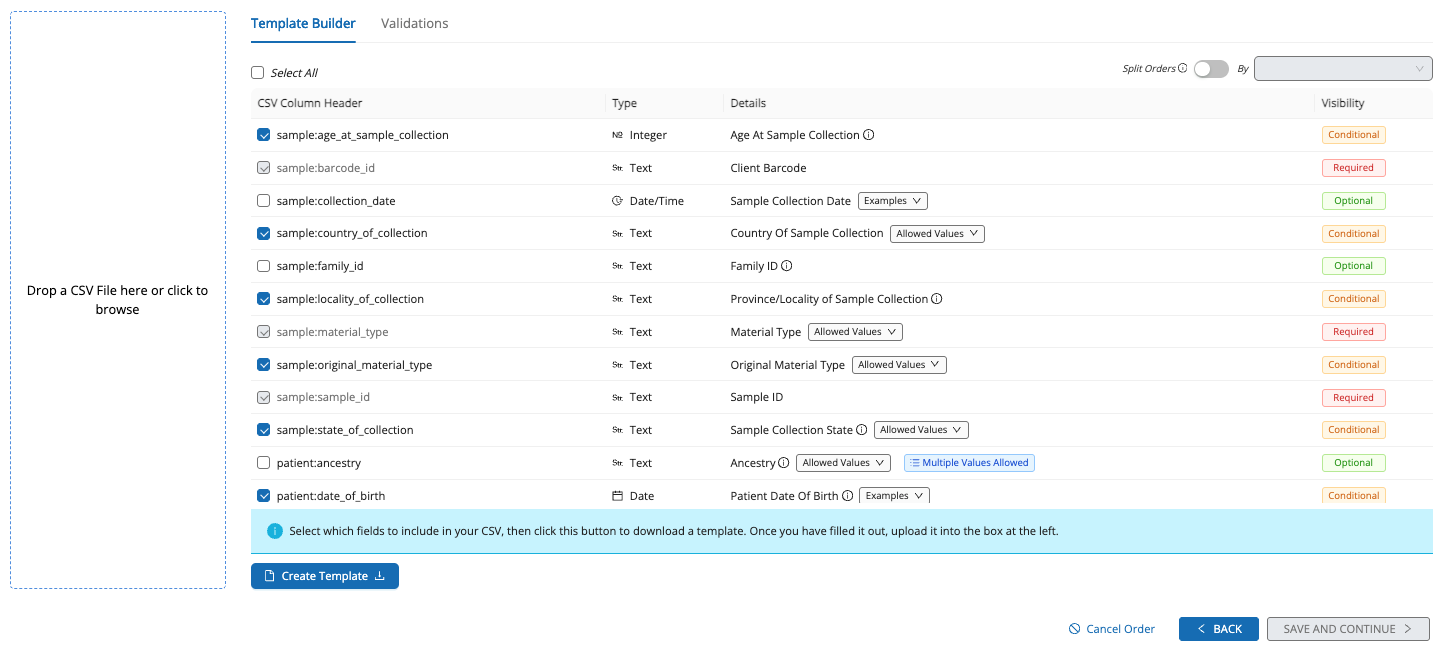The height and width of the screenshot is (659, 1450).
Task: Click info icon beside Patient Date Of Birth
Action: coord(847,496)
